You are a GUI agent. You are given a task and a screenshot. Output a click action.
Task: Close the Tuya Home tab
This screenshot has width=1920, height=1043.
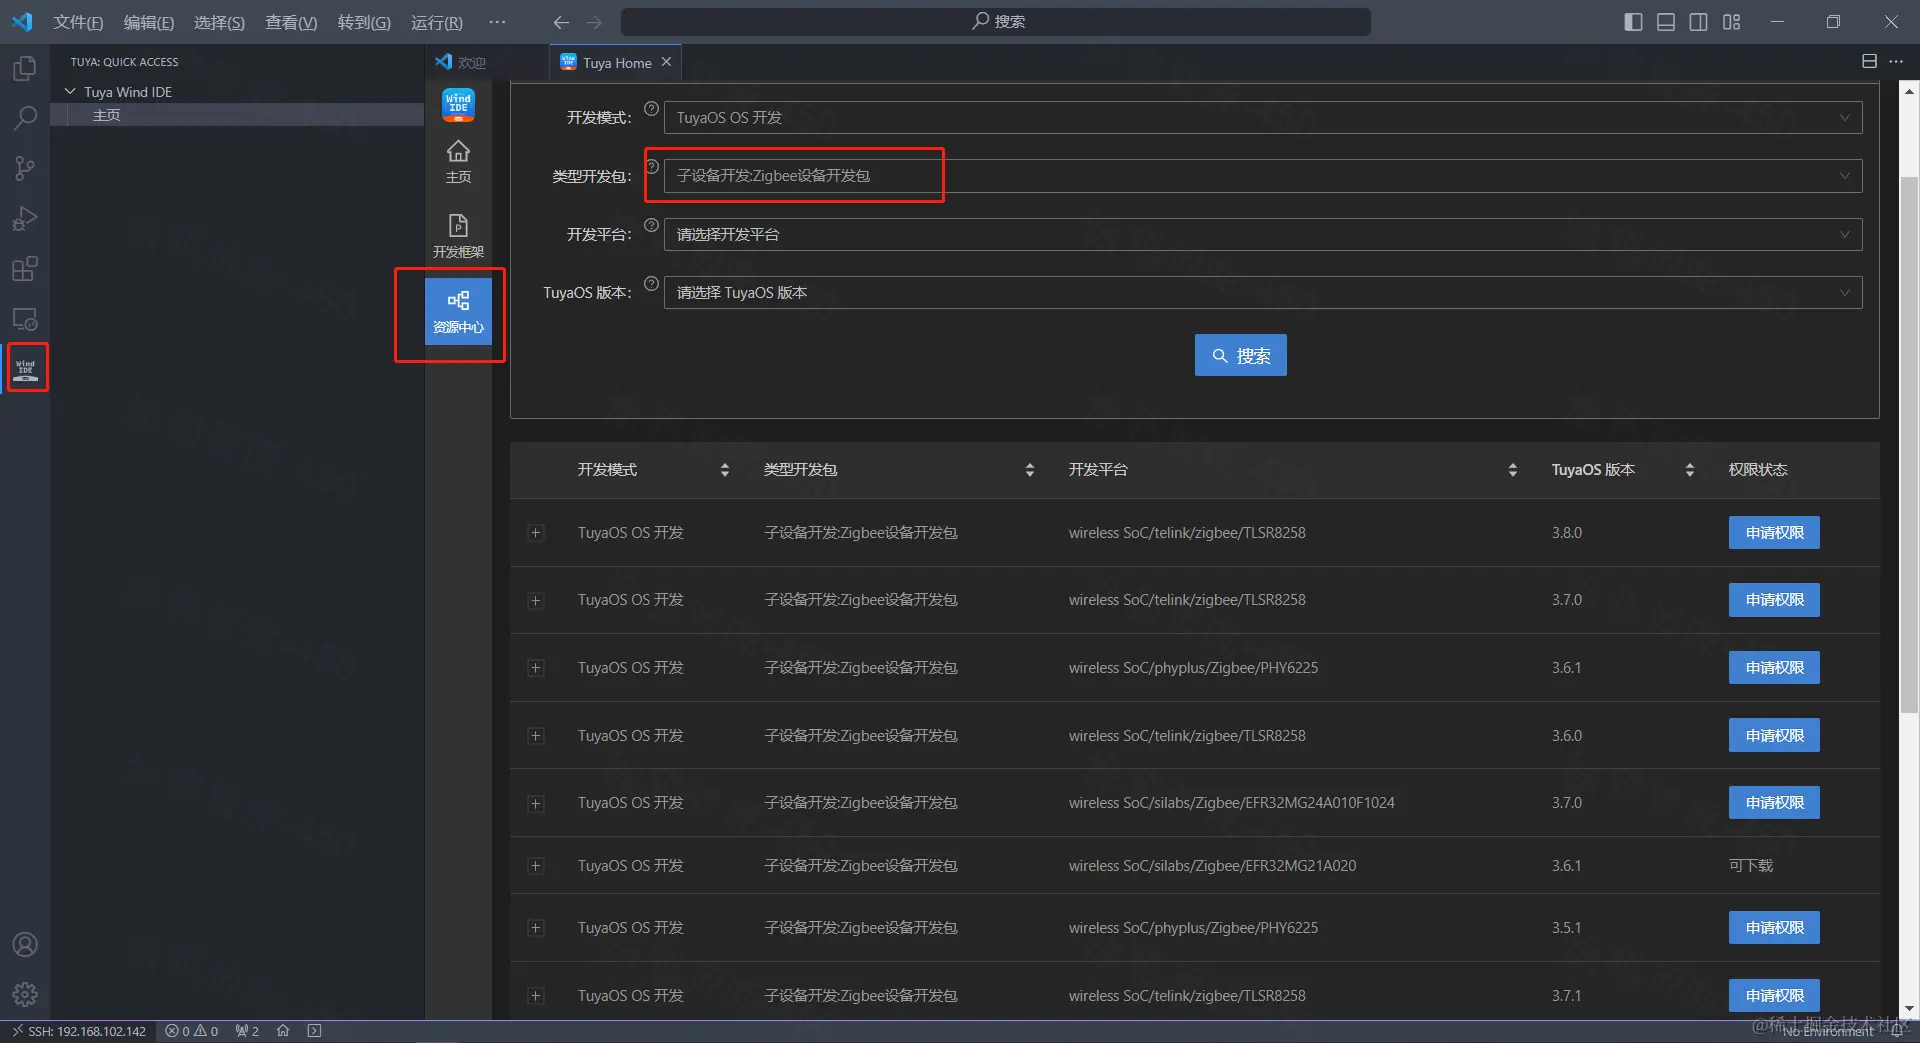pyautogui.click(x=666, y=62)
